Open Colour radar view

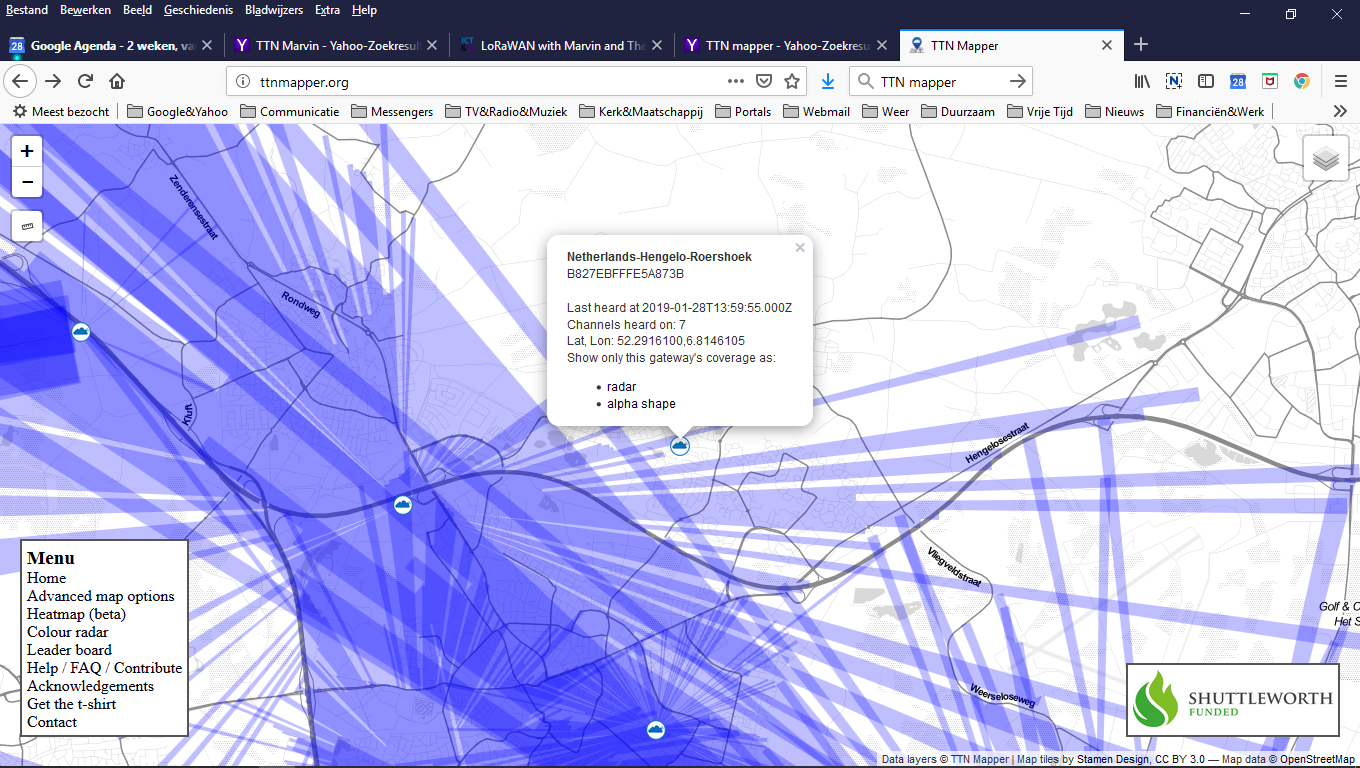coord(67,632)
